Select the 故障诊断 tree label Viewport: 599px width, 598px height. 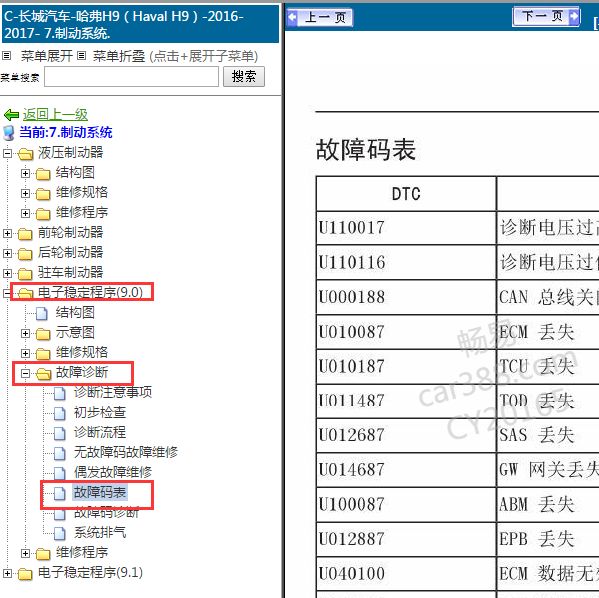(x=82, y=372)
